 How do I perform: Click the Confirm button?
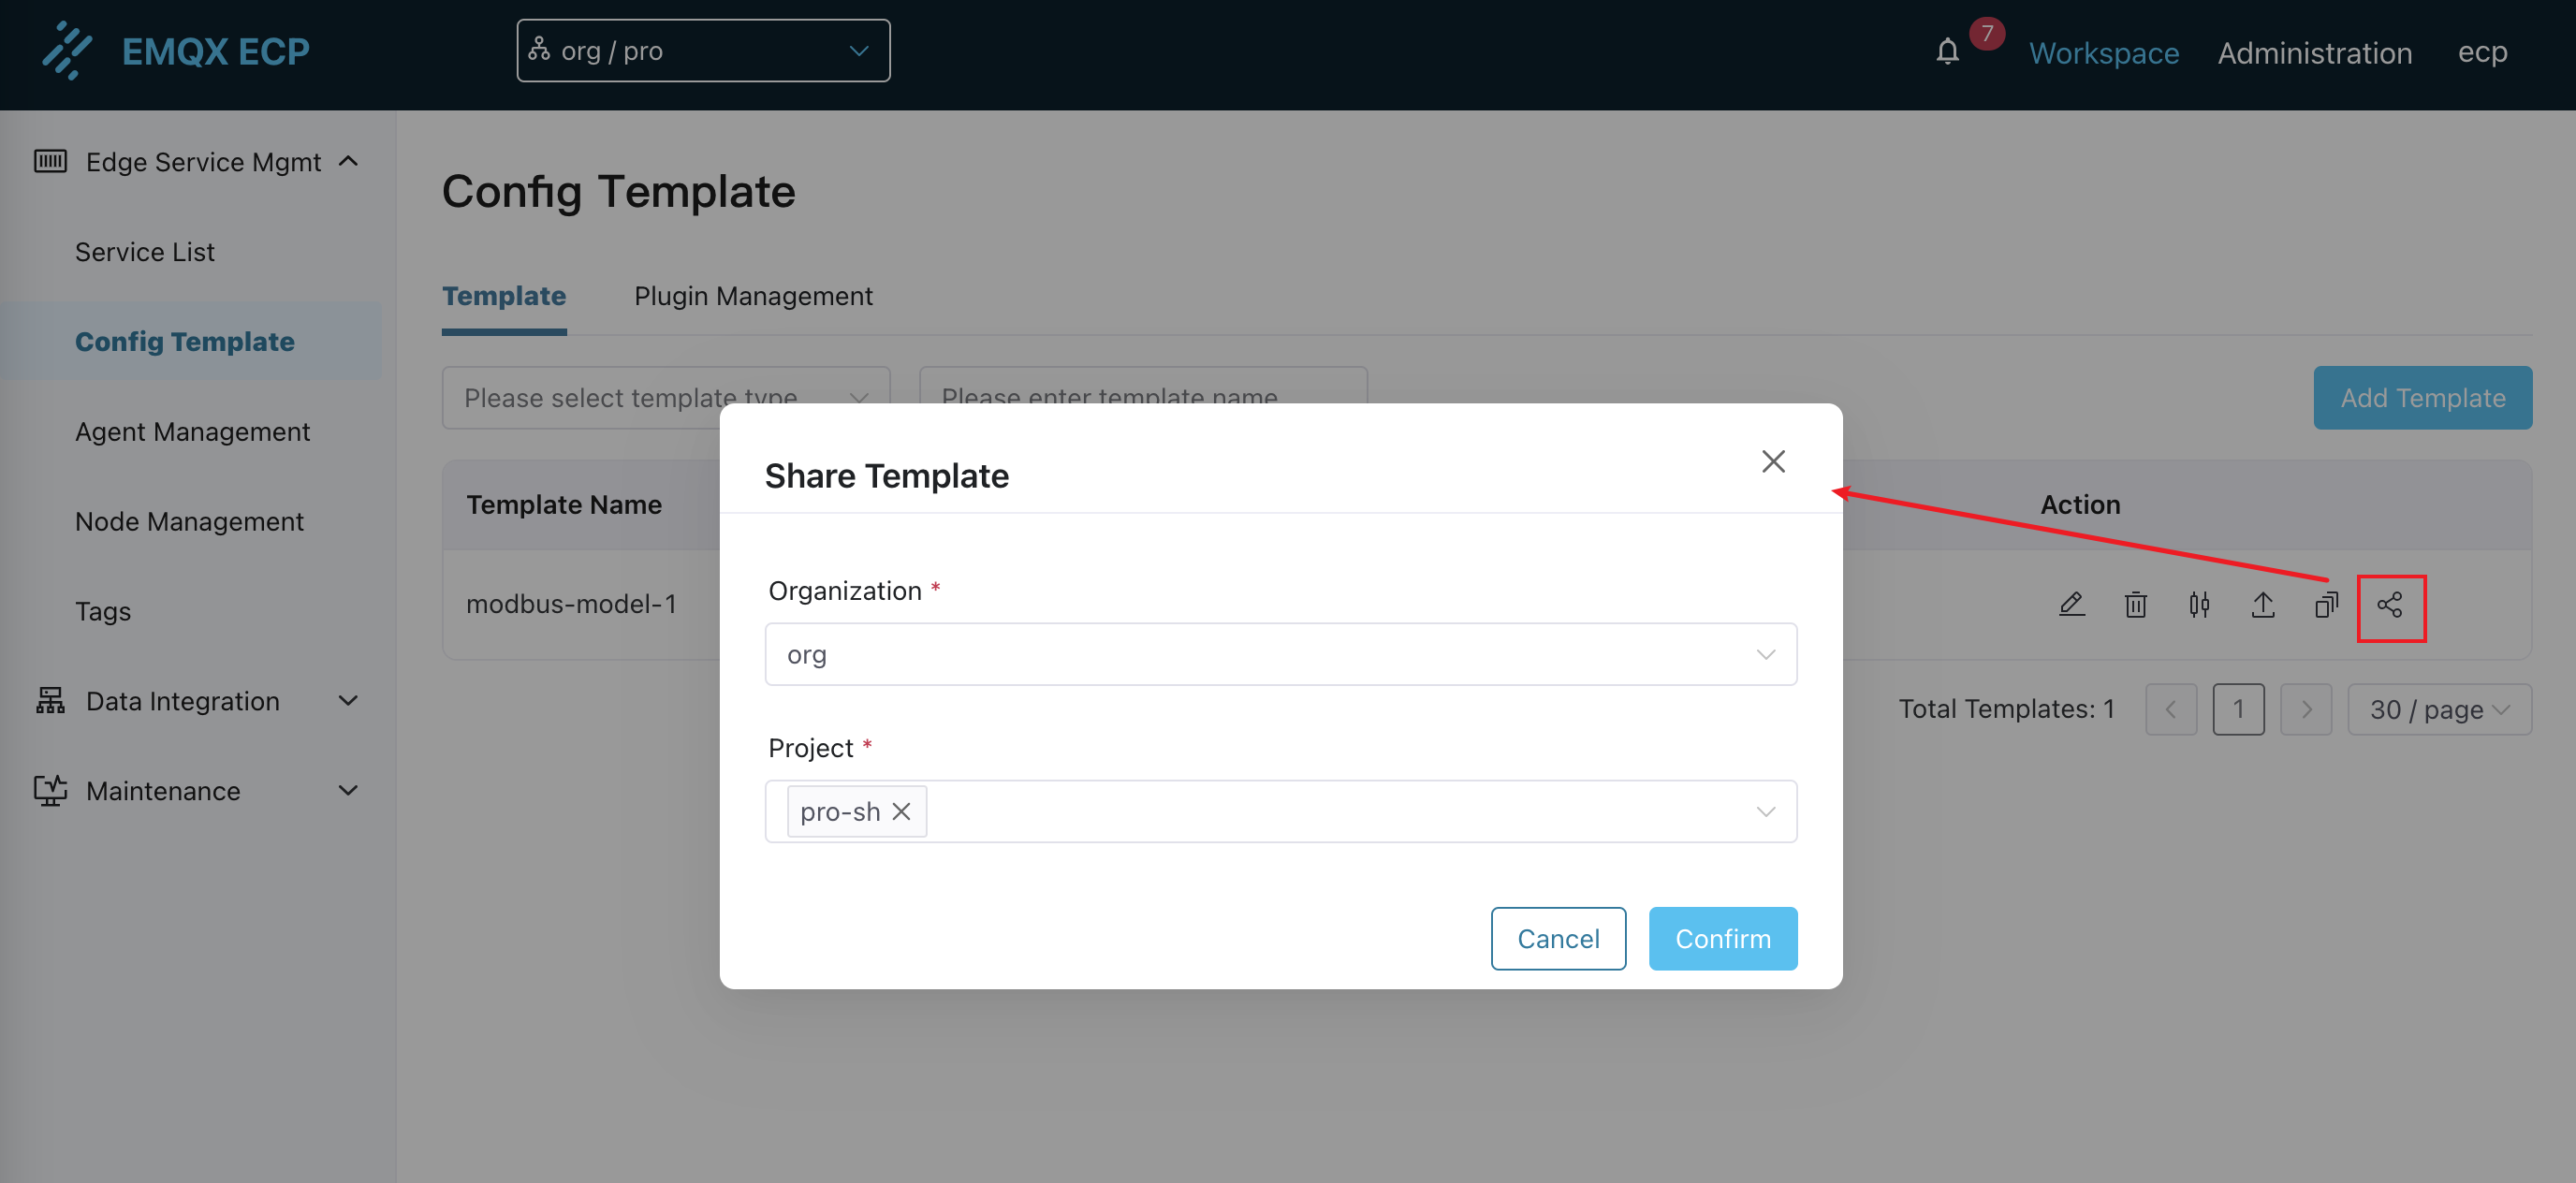pyautogui.click(x=1721, y=937)
